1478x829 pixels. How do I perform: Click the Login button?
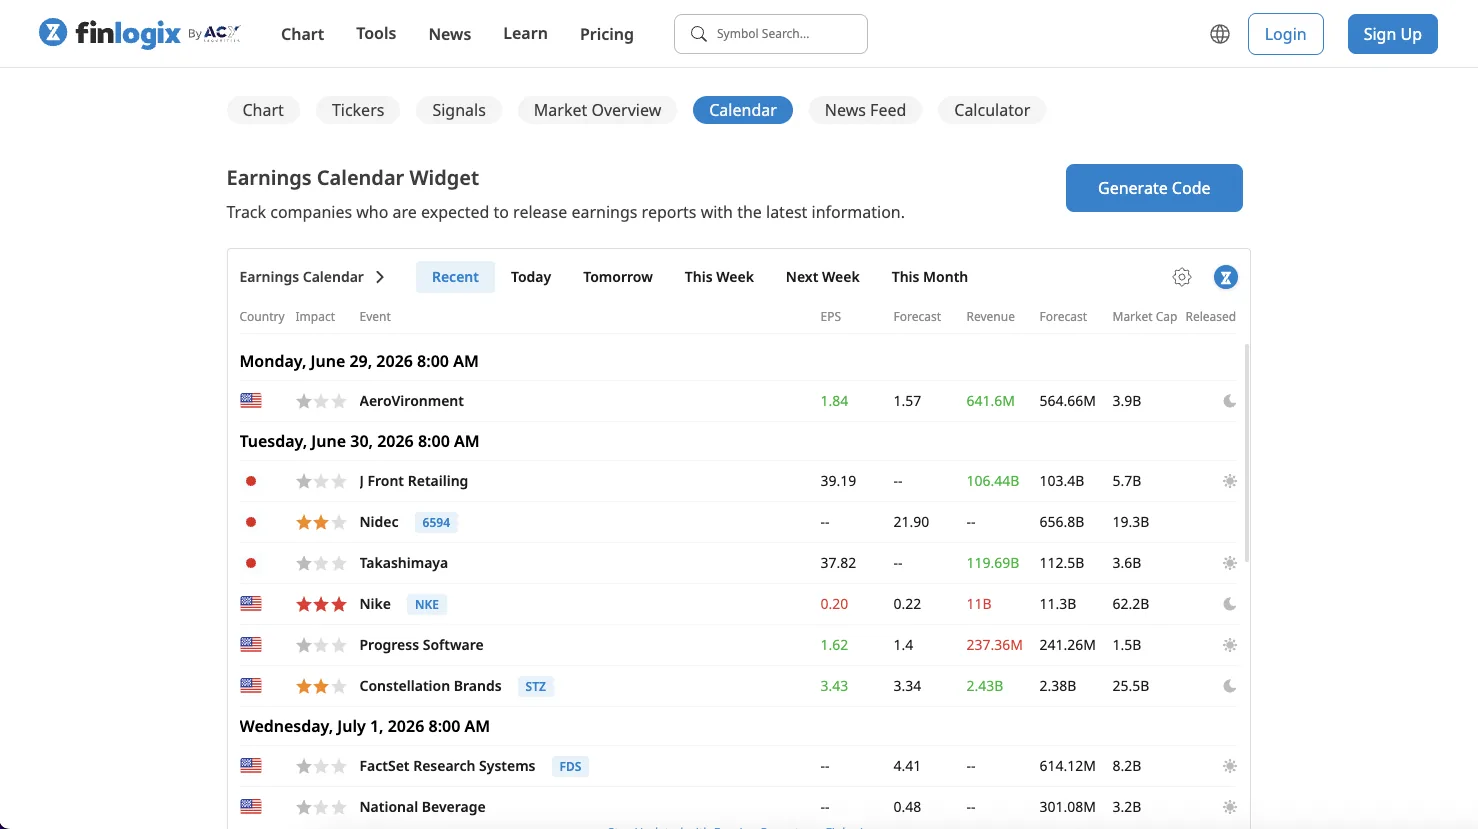pyautogui.click(x=1285, y=34)
